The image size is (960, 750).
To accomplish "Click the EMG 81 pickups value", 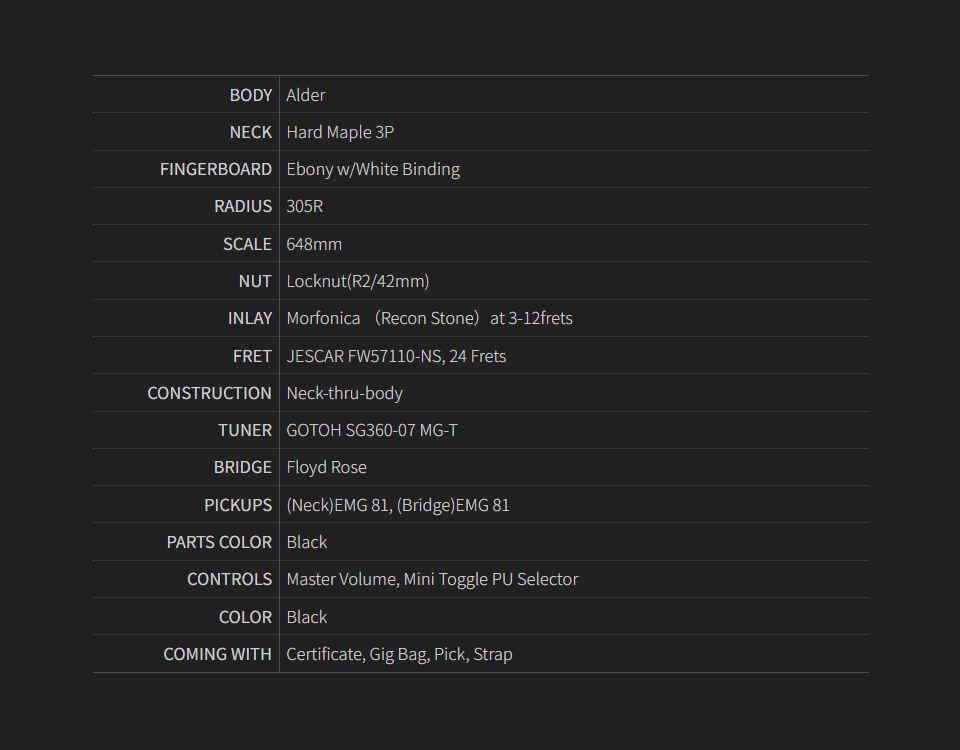I will pyautogui.click(x=398, y=505).
